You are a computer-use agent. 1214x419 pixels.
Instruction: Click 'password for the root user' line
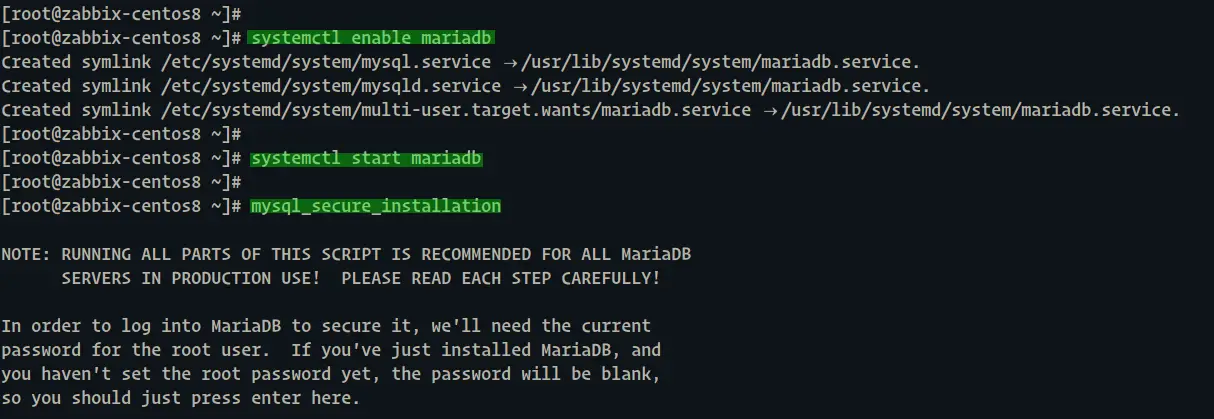331,350
